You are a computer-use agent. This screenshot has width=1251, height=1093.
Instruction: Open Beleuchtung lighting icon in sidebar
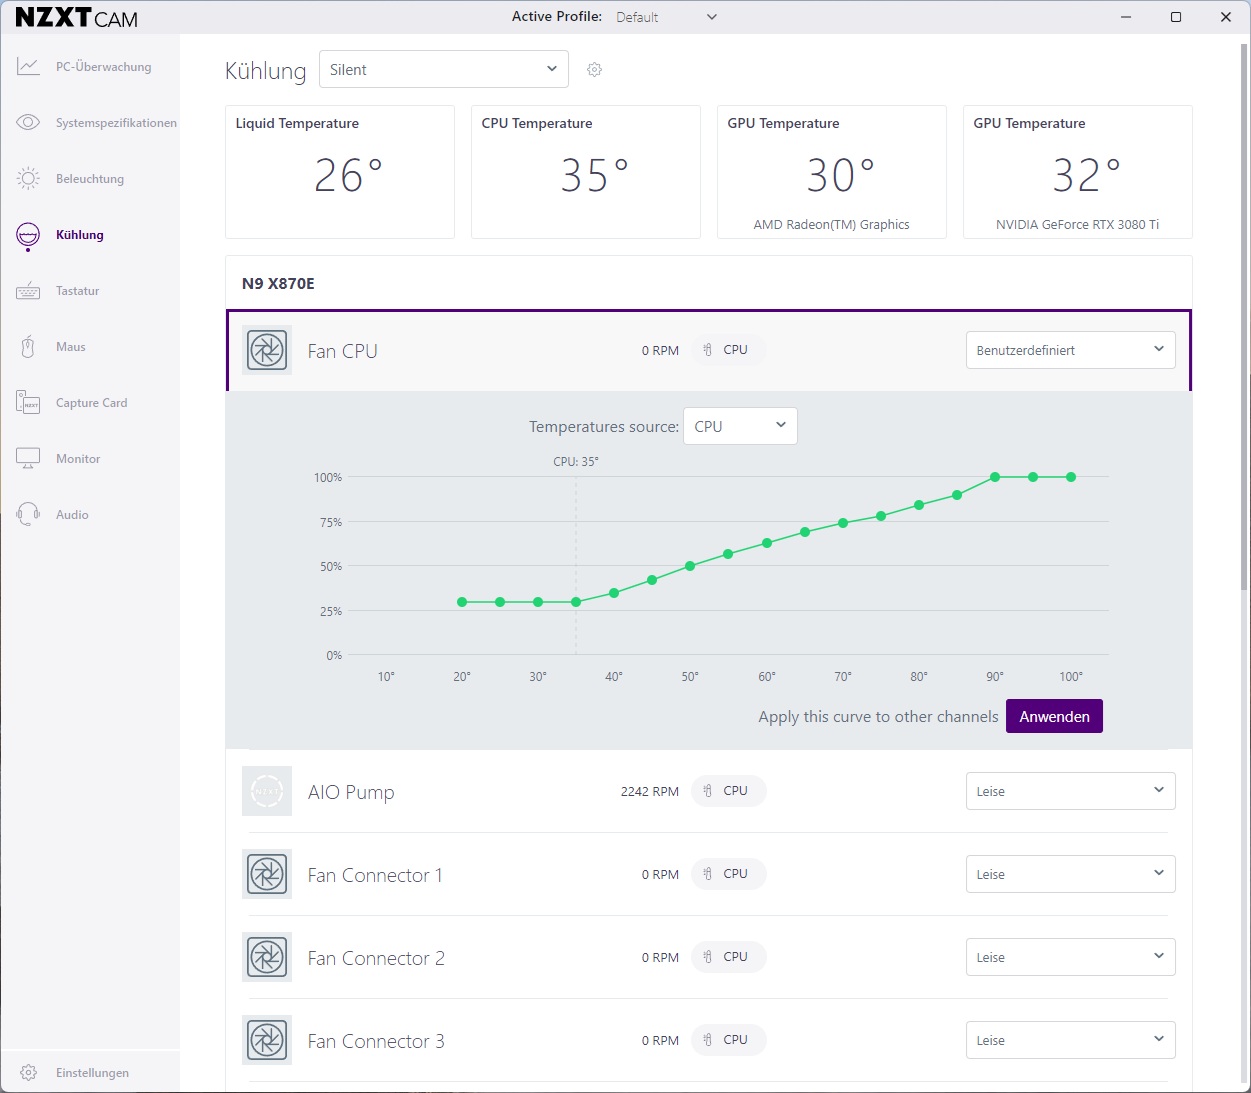click(28, 179)
